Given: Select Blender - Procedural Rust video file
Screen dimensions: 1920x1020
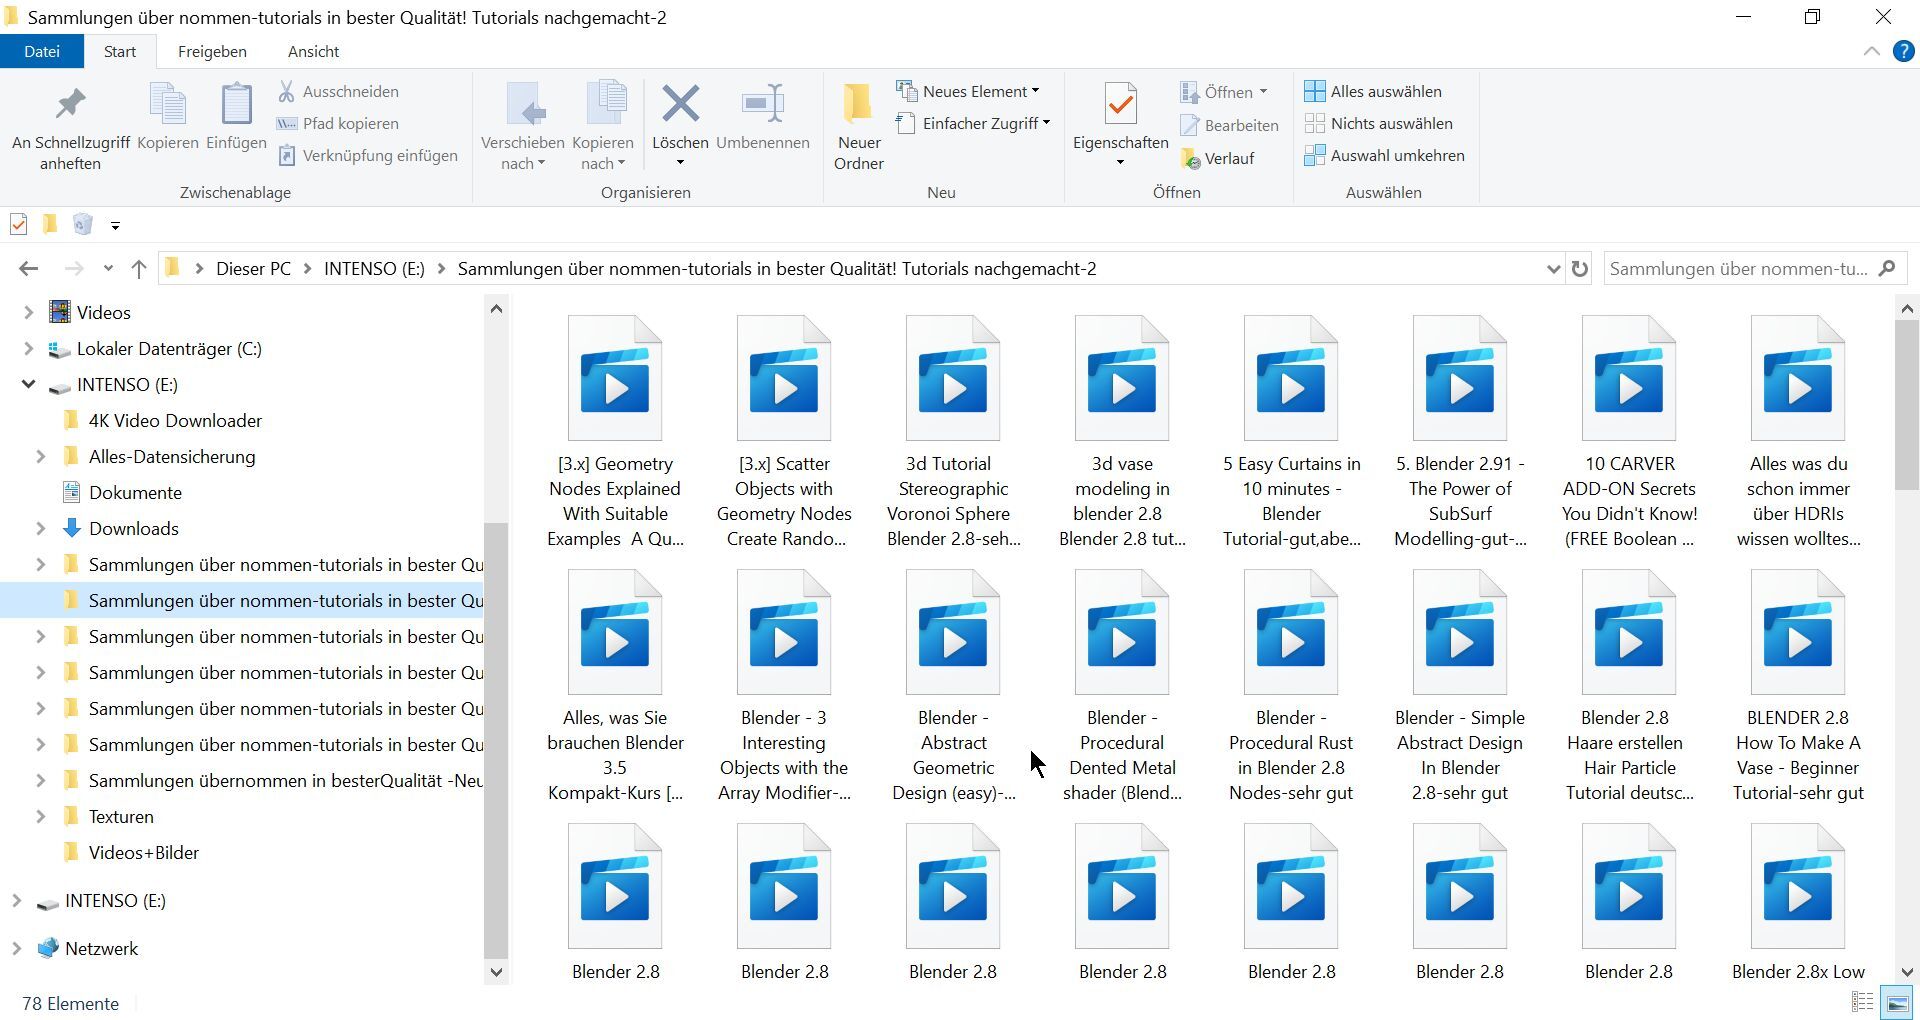Looking at the screenshot, I should 1291,686.
